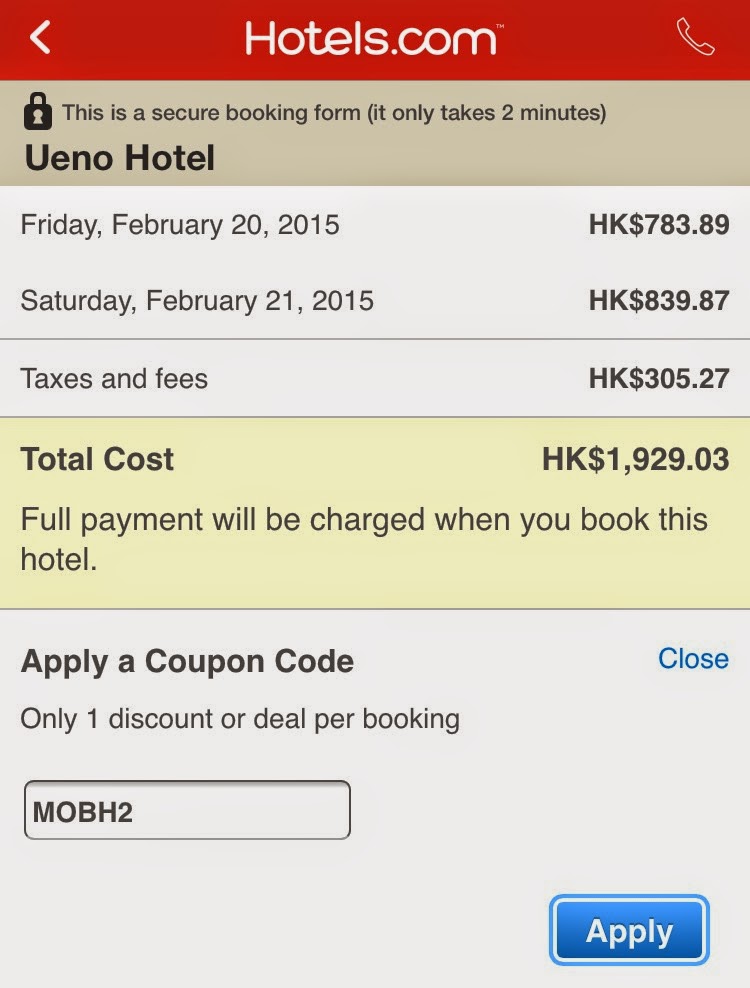This screenshot has width=750, height=988.
Task: Tap the HK$839.87 nightly price
Action: click(x=659, y=301)
